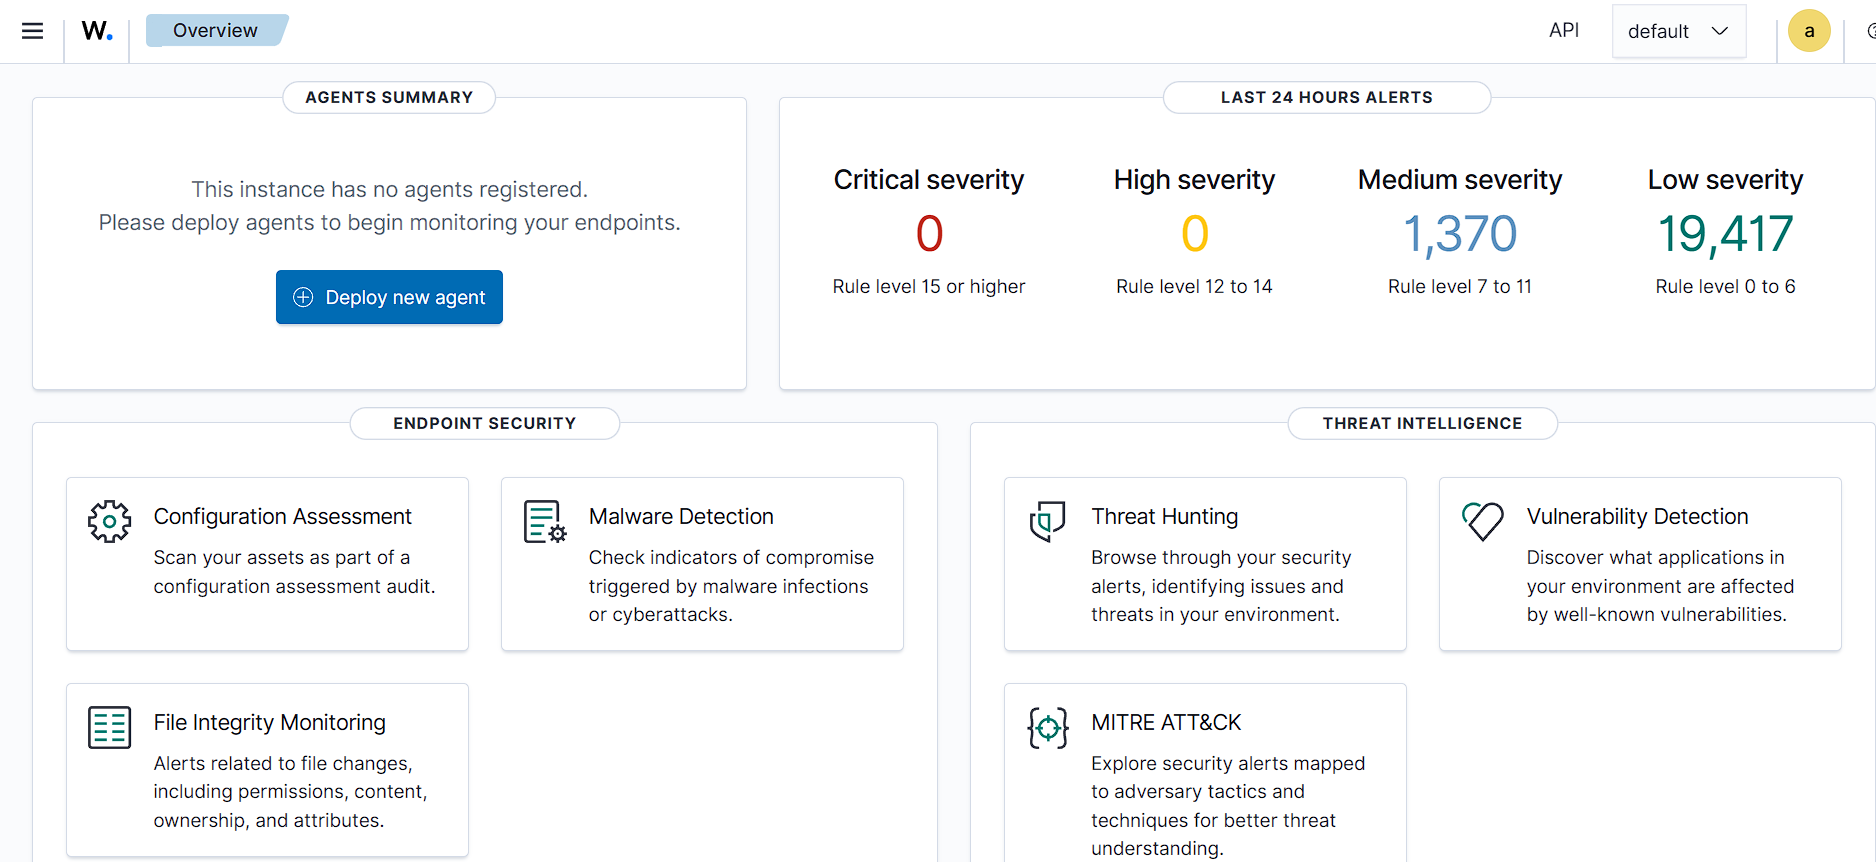Click the 'Rule level 12 to 14' text

click(1195, 287)
